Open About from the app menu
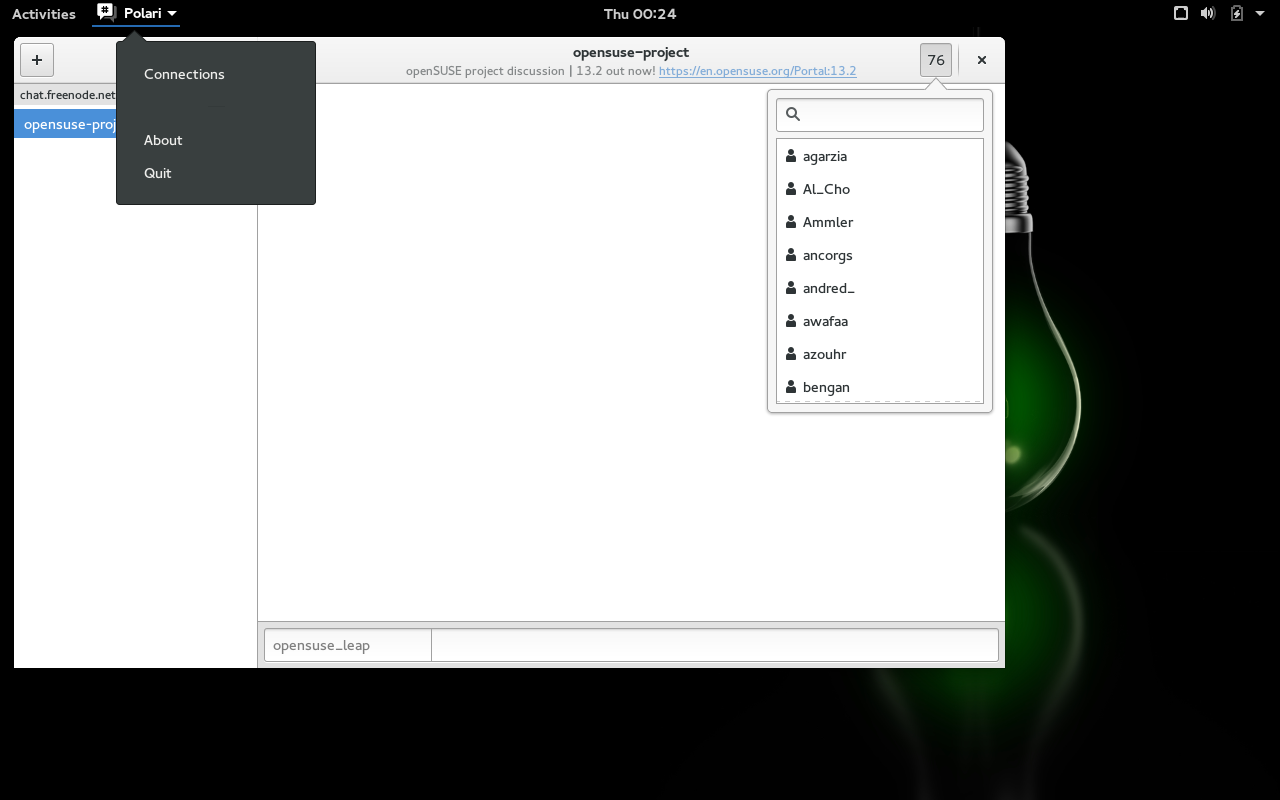 click(x=163, y=140)
